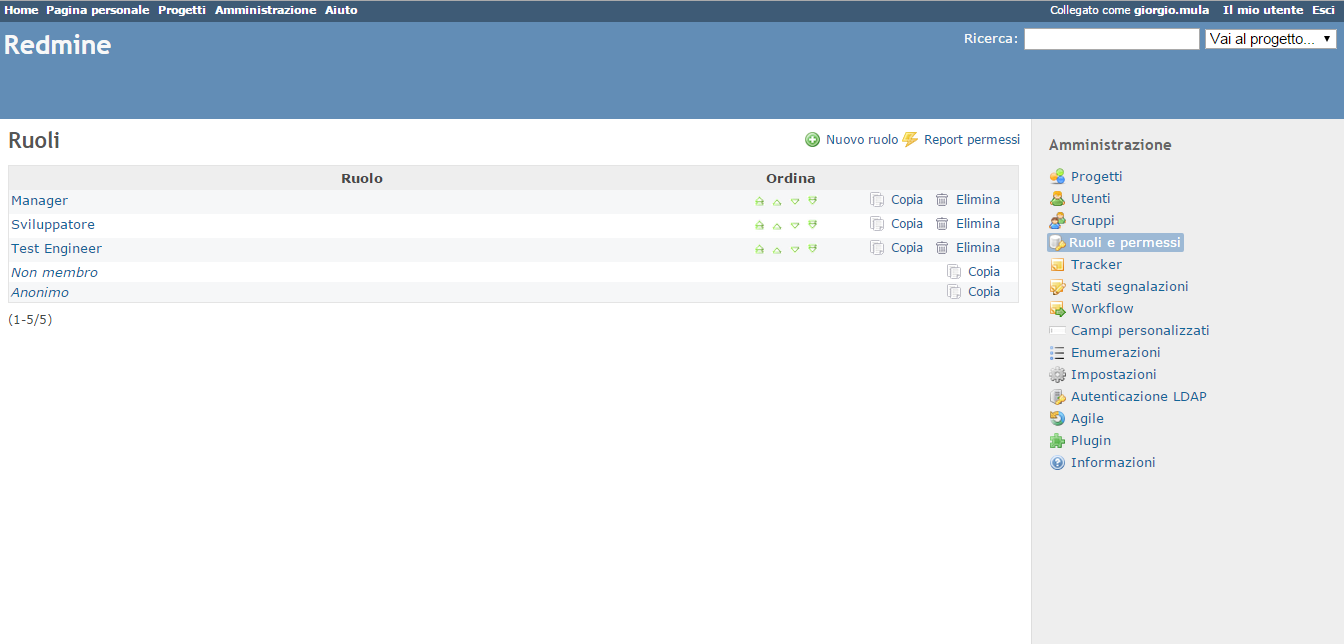
Task: Open the Manager role
Action: point(40,201)
